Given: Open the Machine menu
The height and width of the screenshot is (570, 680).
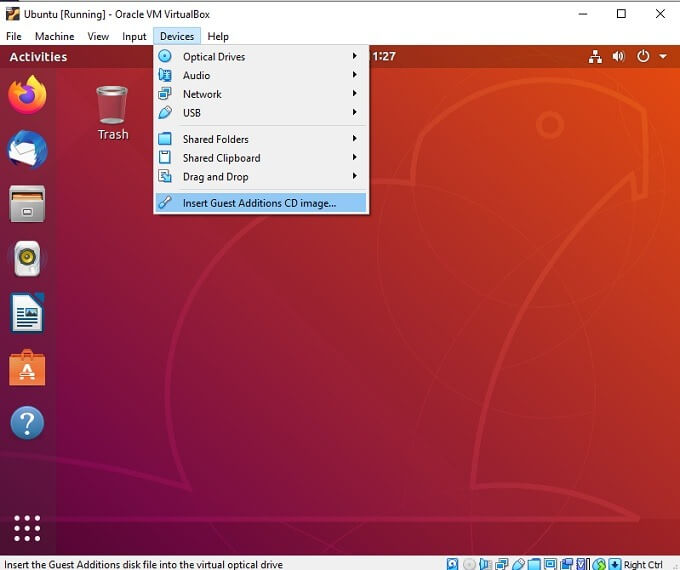Looking at the screenshot, I should (x=54, y=36).
